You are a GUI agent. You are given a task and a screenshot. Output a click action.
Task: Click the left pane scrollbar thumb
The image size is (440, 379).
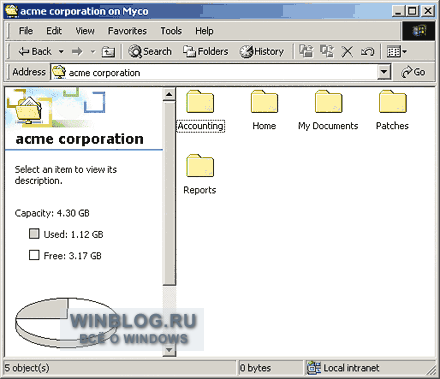click(169, 193)
